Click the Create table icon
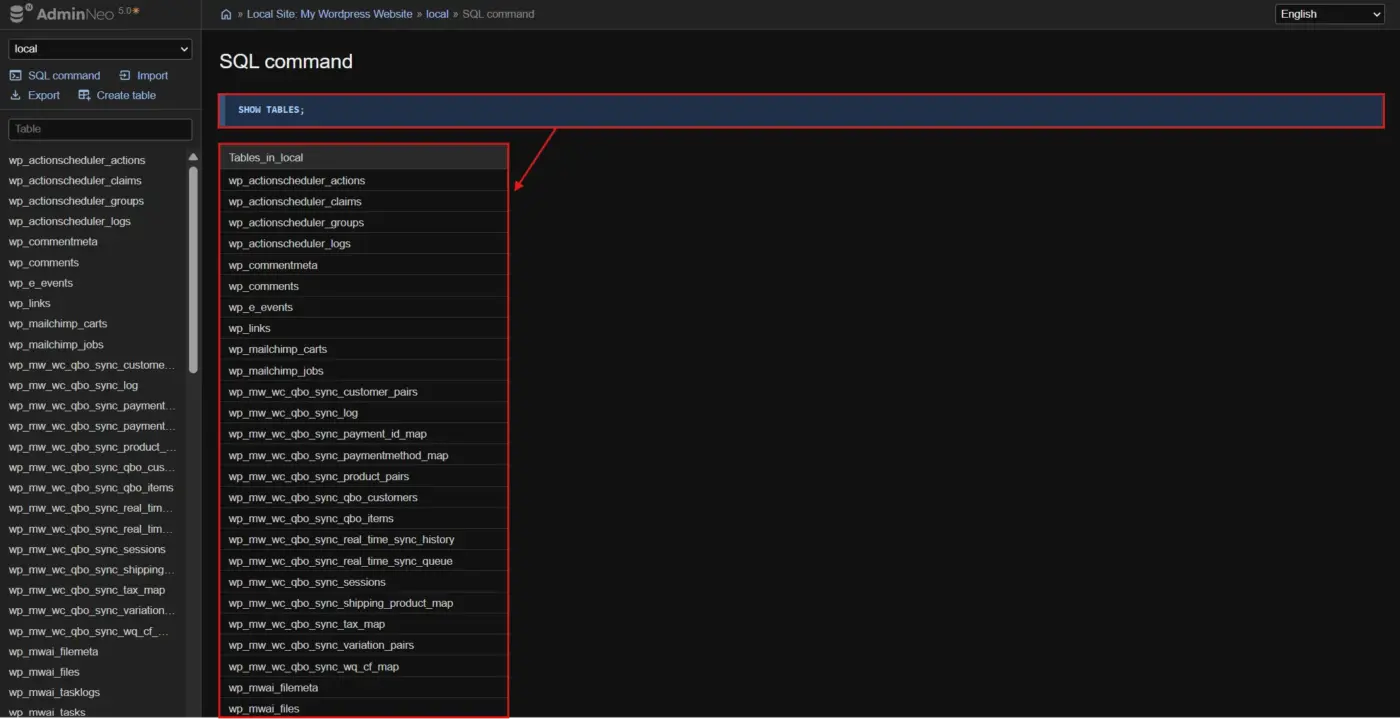Viewport: 1400px width, 719px height. pos(85,96)
